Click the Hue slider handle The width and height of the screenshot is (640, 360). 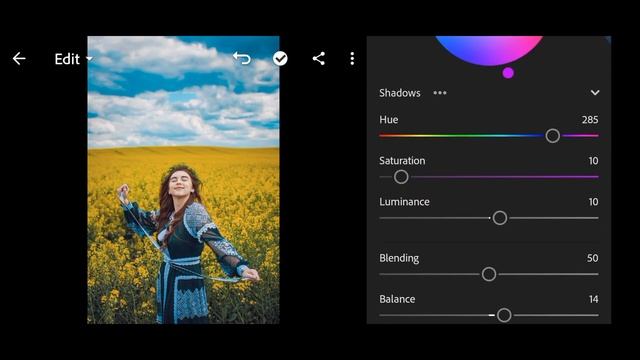click(x=553, y=136)
